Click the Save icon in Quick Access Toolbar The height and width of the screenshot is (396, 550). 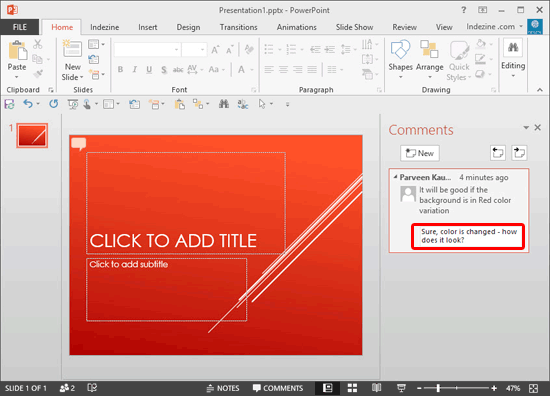point(9,104)
